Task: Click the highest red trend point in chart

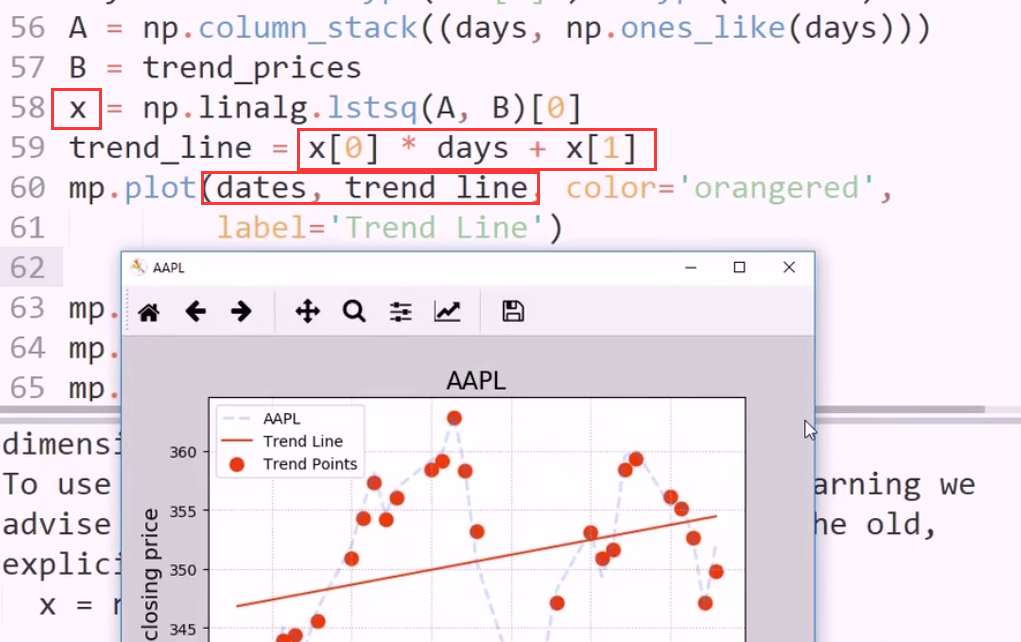Action: click(x=455, y=418)
